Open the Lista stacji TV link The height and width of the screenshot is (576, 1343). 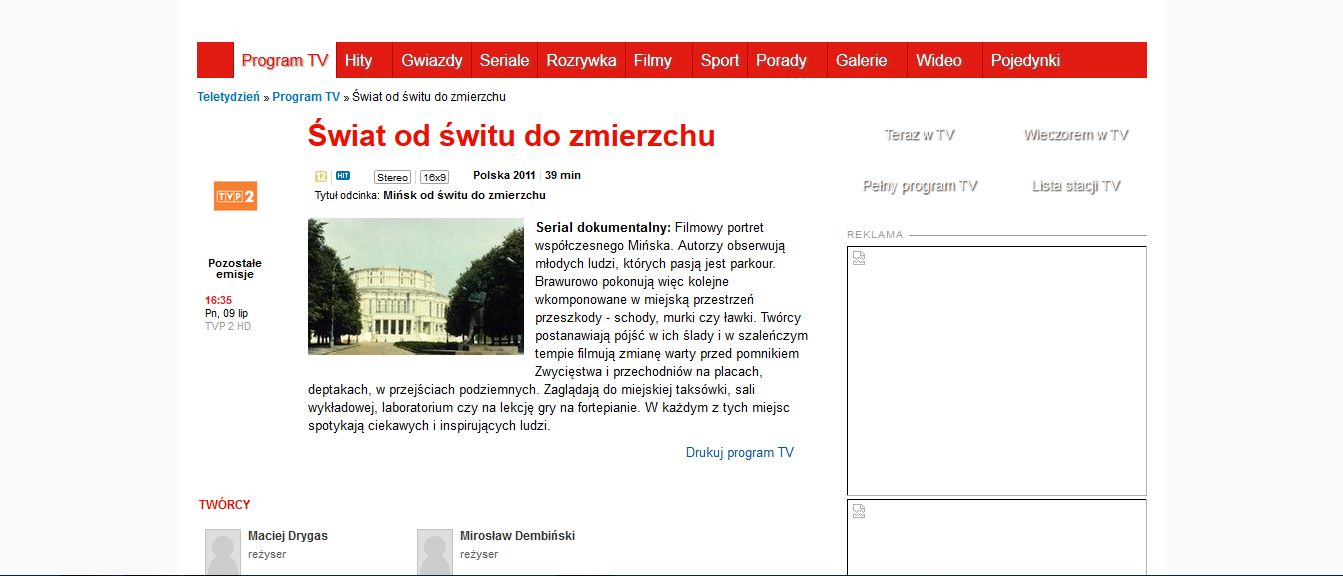[x=1076, y=186]
